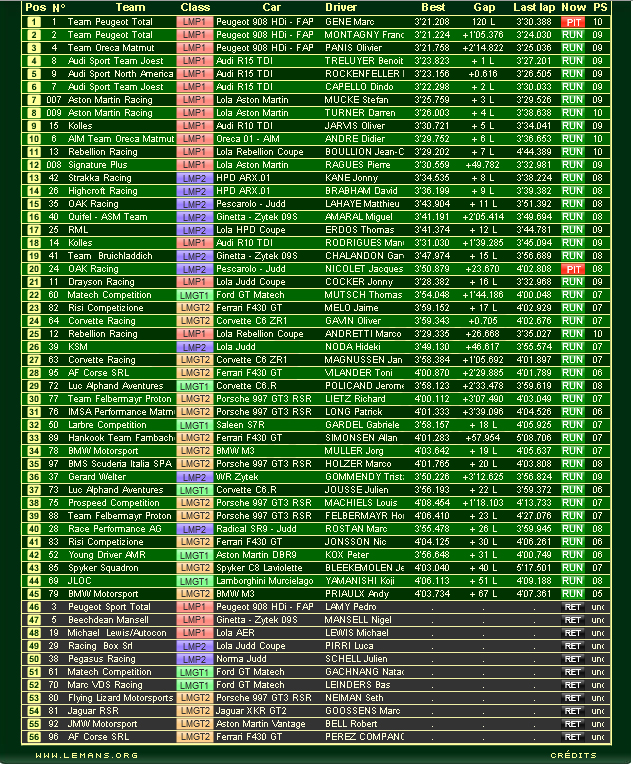Select driver MULLER Jorg
Viewport: 633px width, 764px height.
[354, 451]
